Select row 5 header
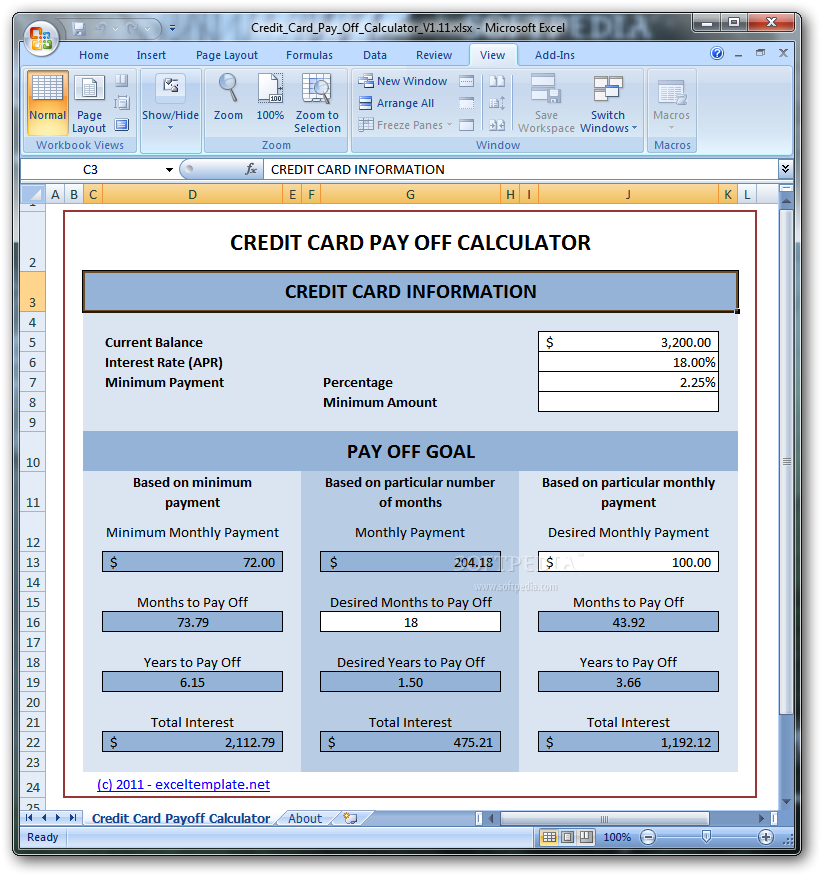822x876 pixels. (32, 342)
